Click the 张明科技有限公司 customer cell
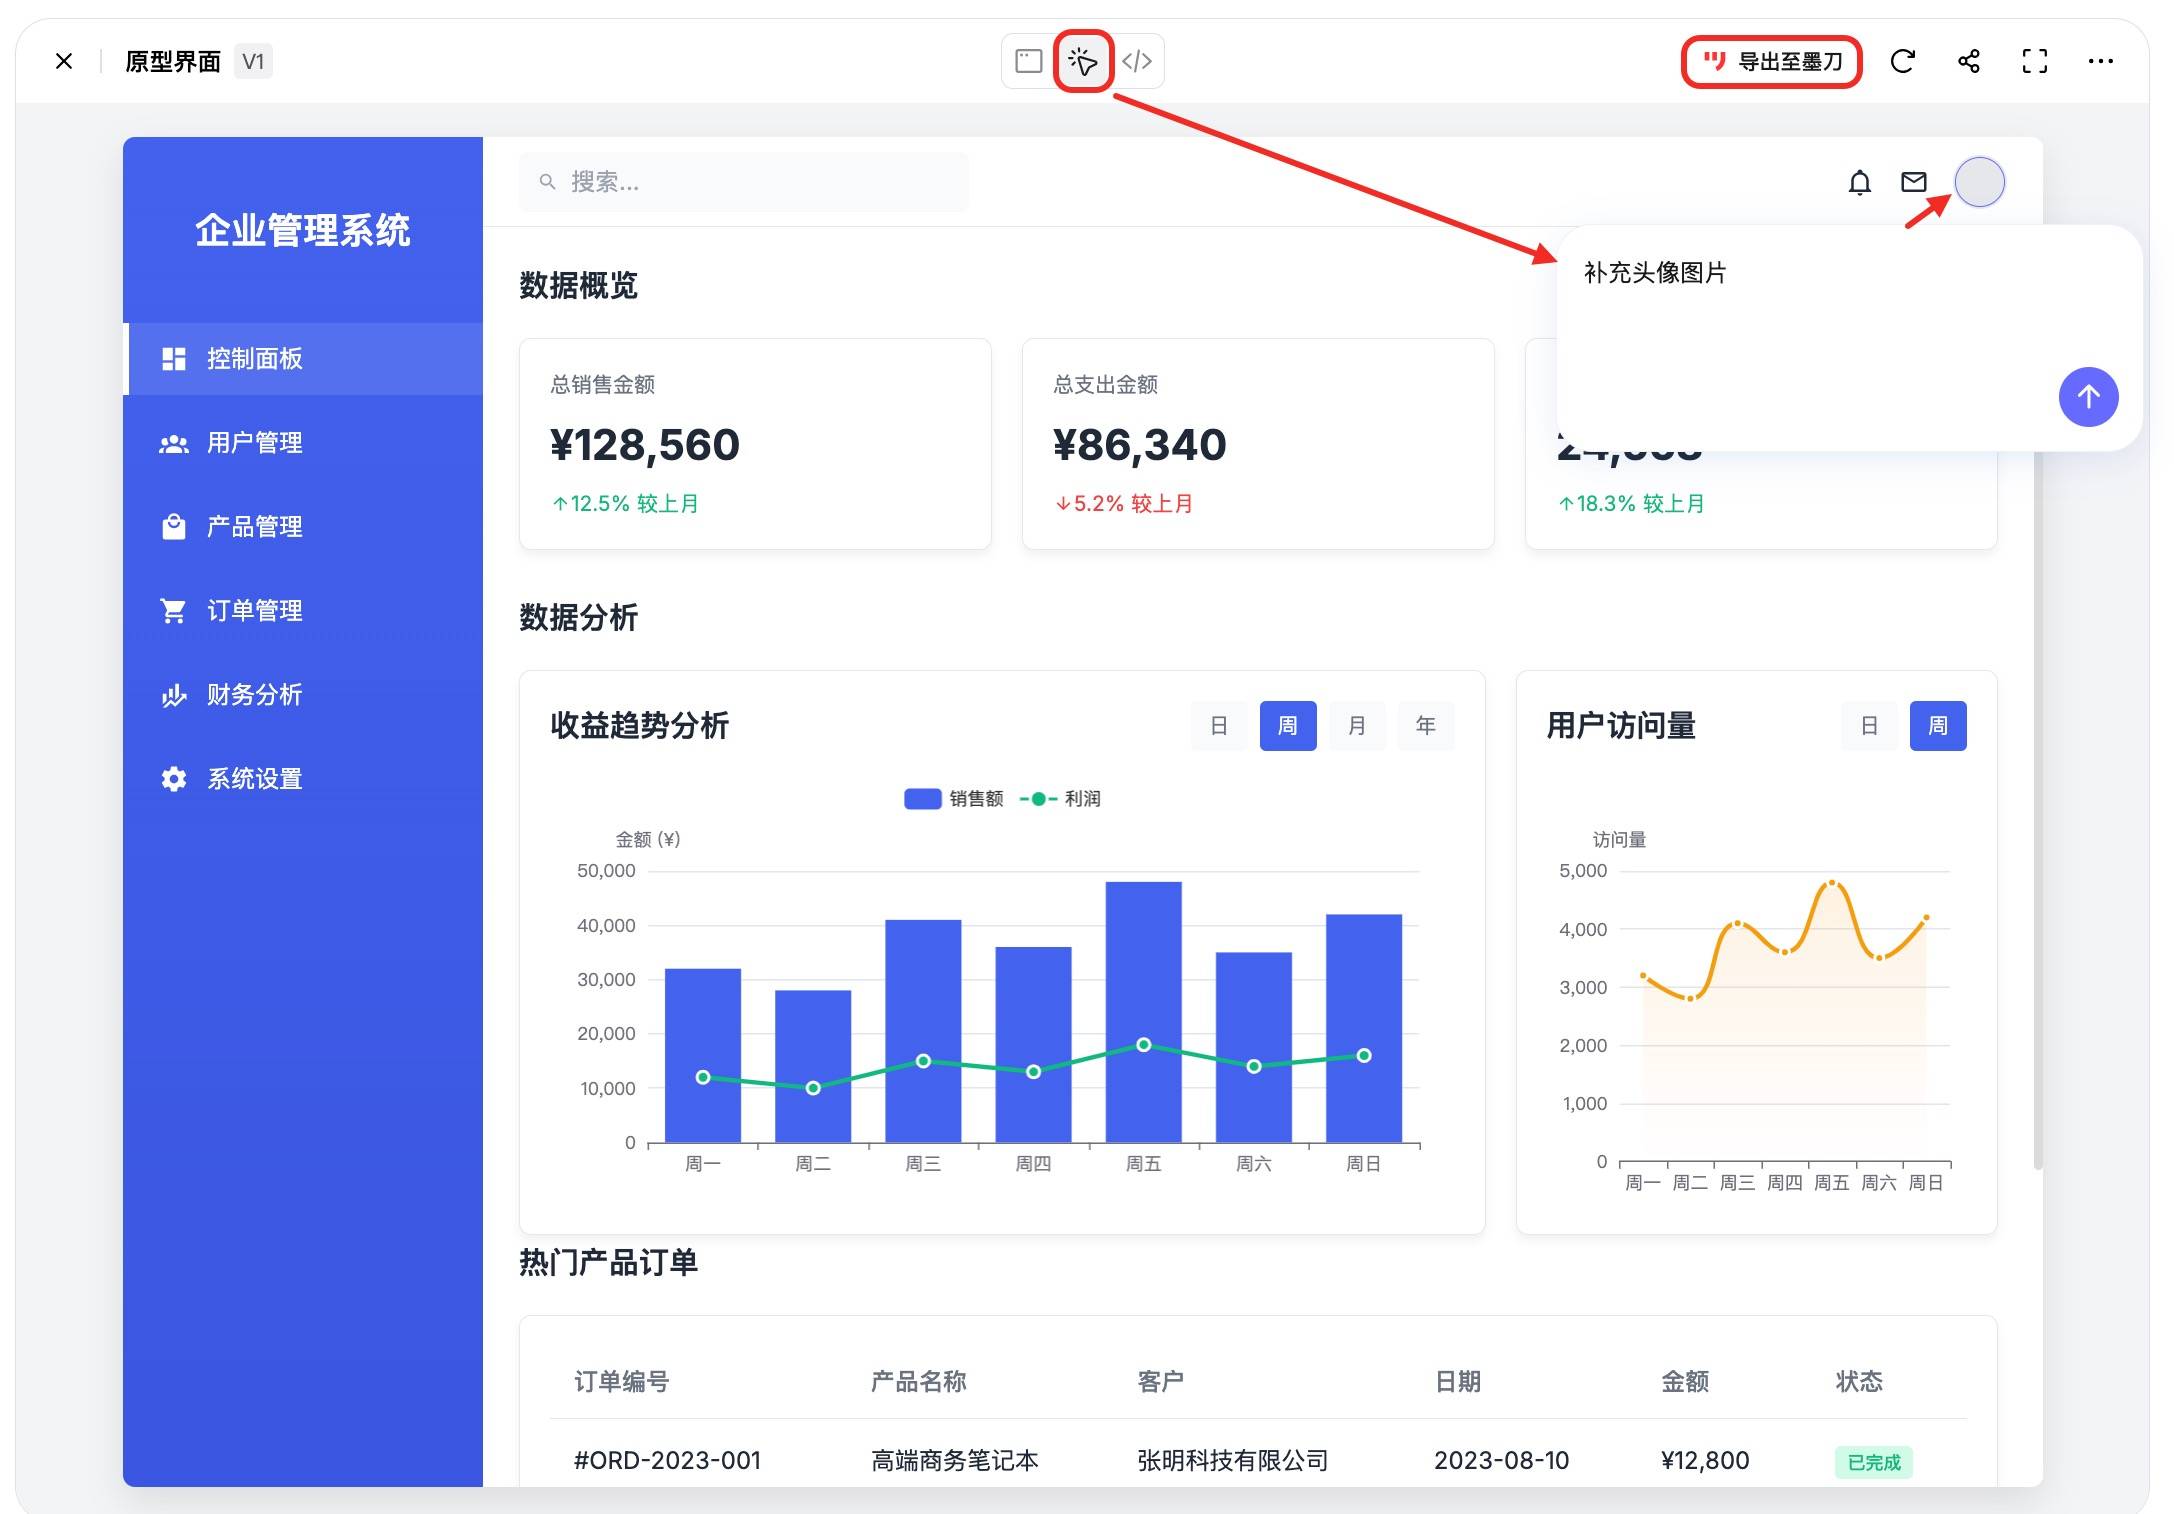Screen dimensions: 2174x1514 1233,1461
